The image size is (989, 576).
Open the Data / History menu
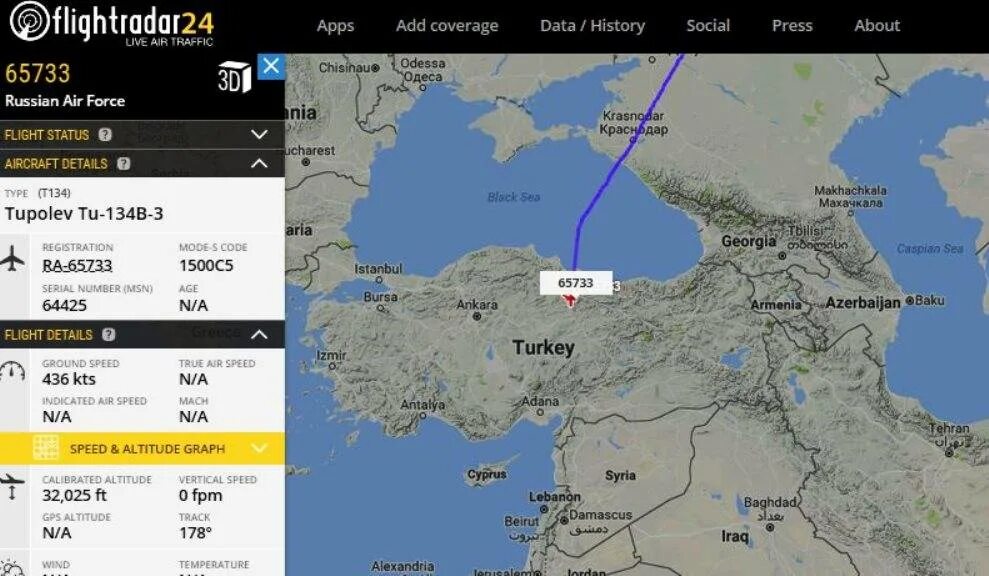click(x=592, y=26)
